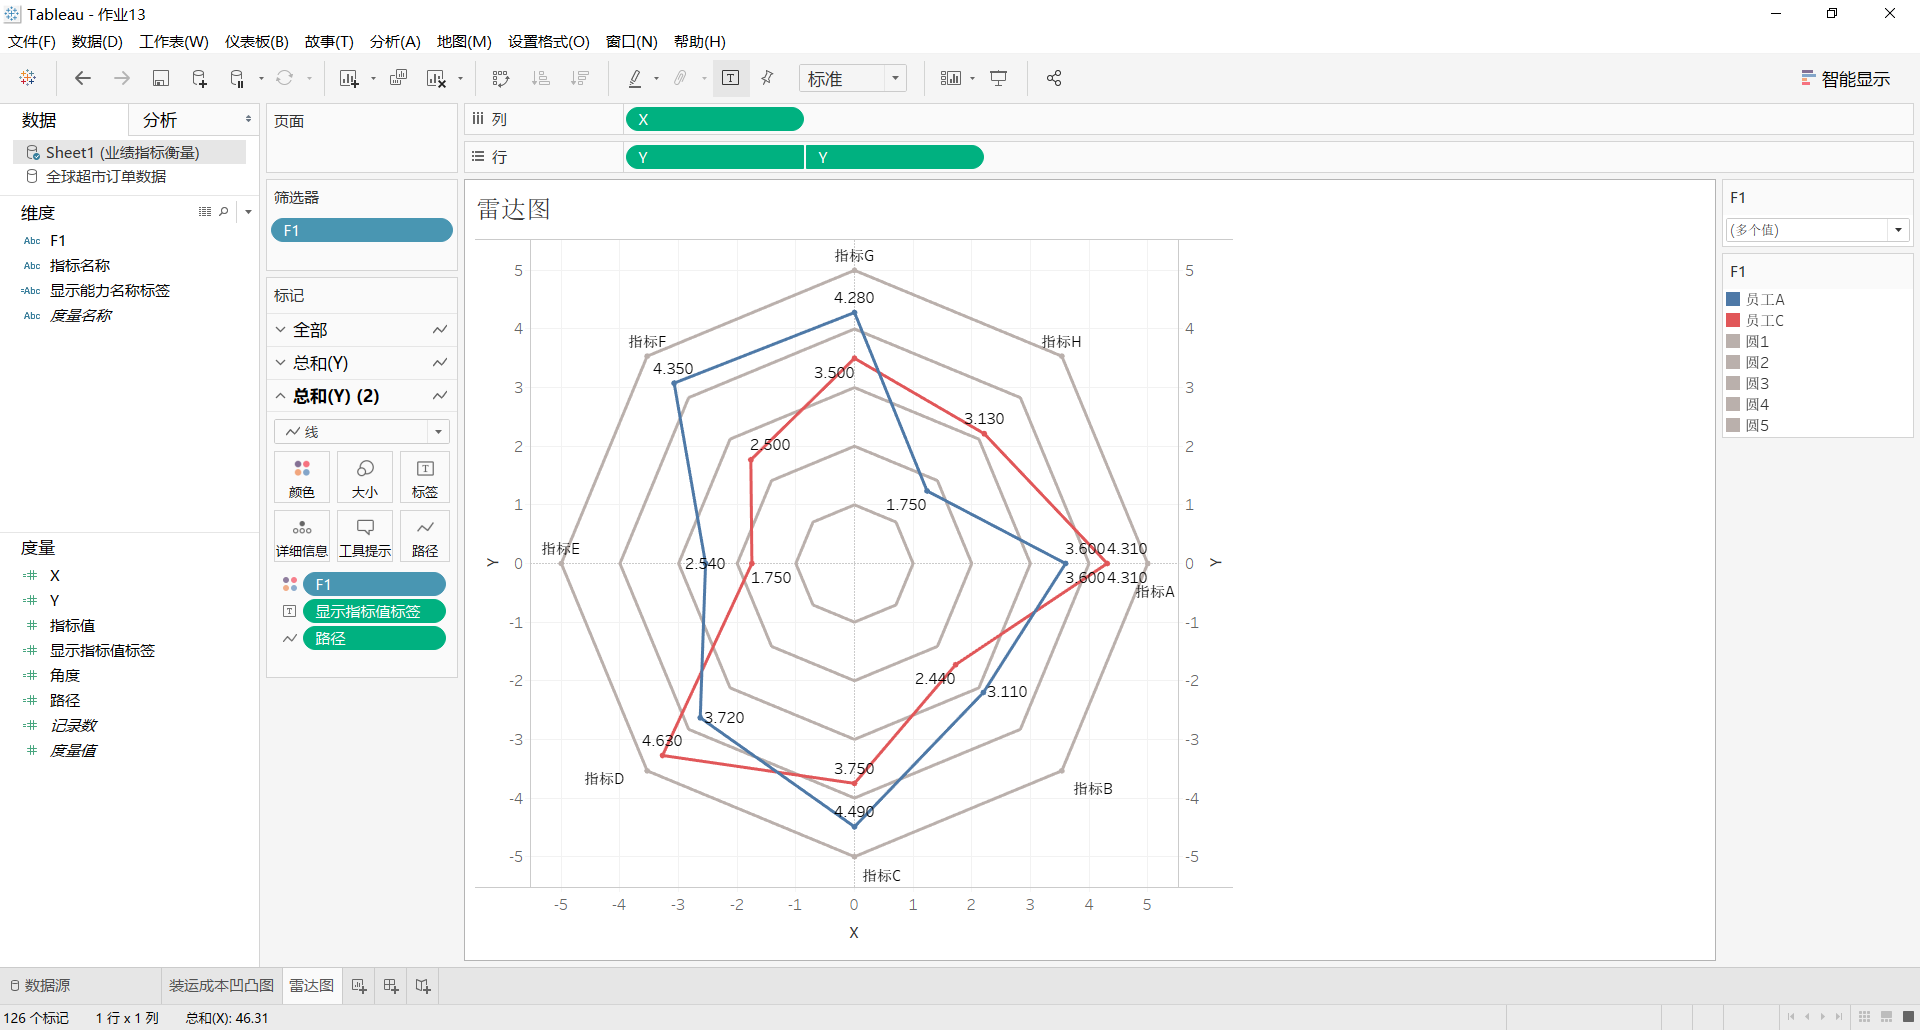Click the 员工C red legend swatch
The height and width of the screenshot is (1030, 1920).
[x=1734, y=320]
